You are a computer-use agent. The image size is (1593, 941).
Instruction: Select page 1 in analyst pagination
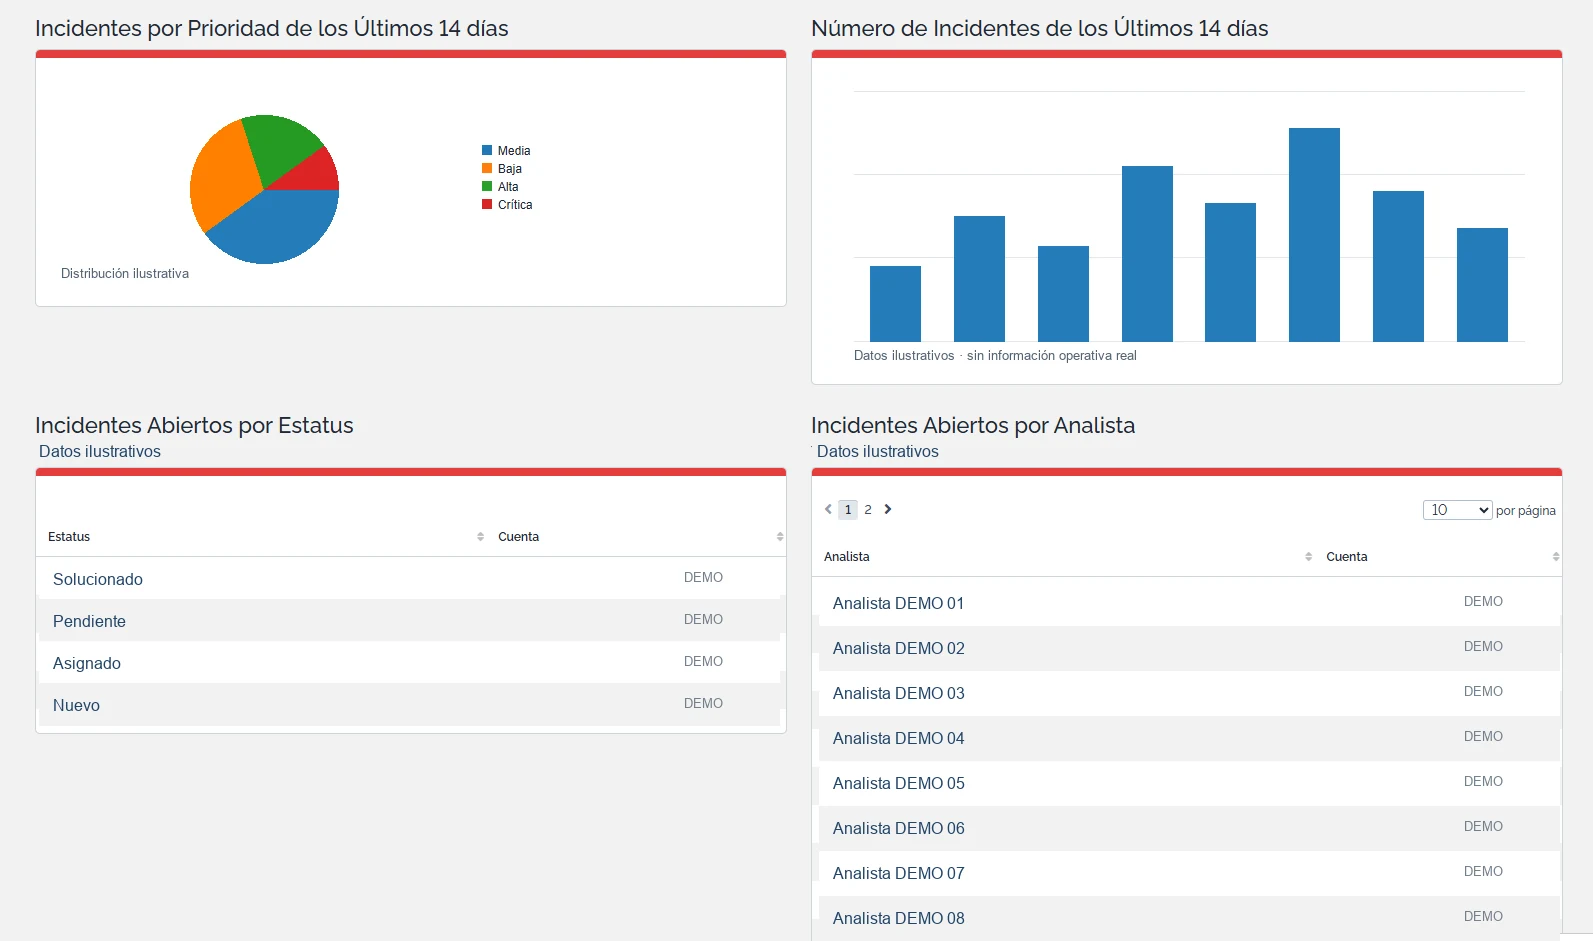[848, 510]
